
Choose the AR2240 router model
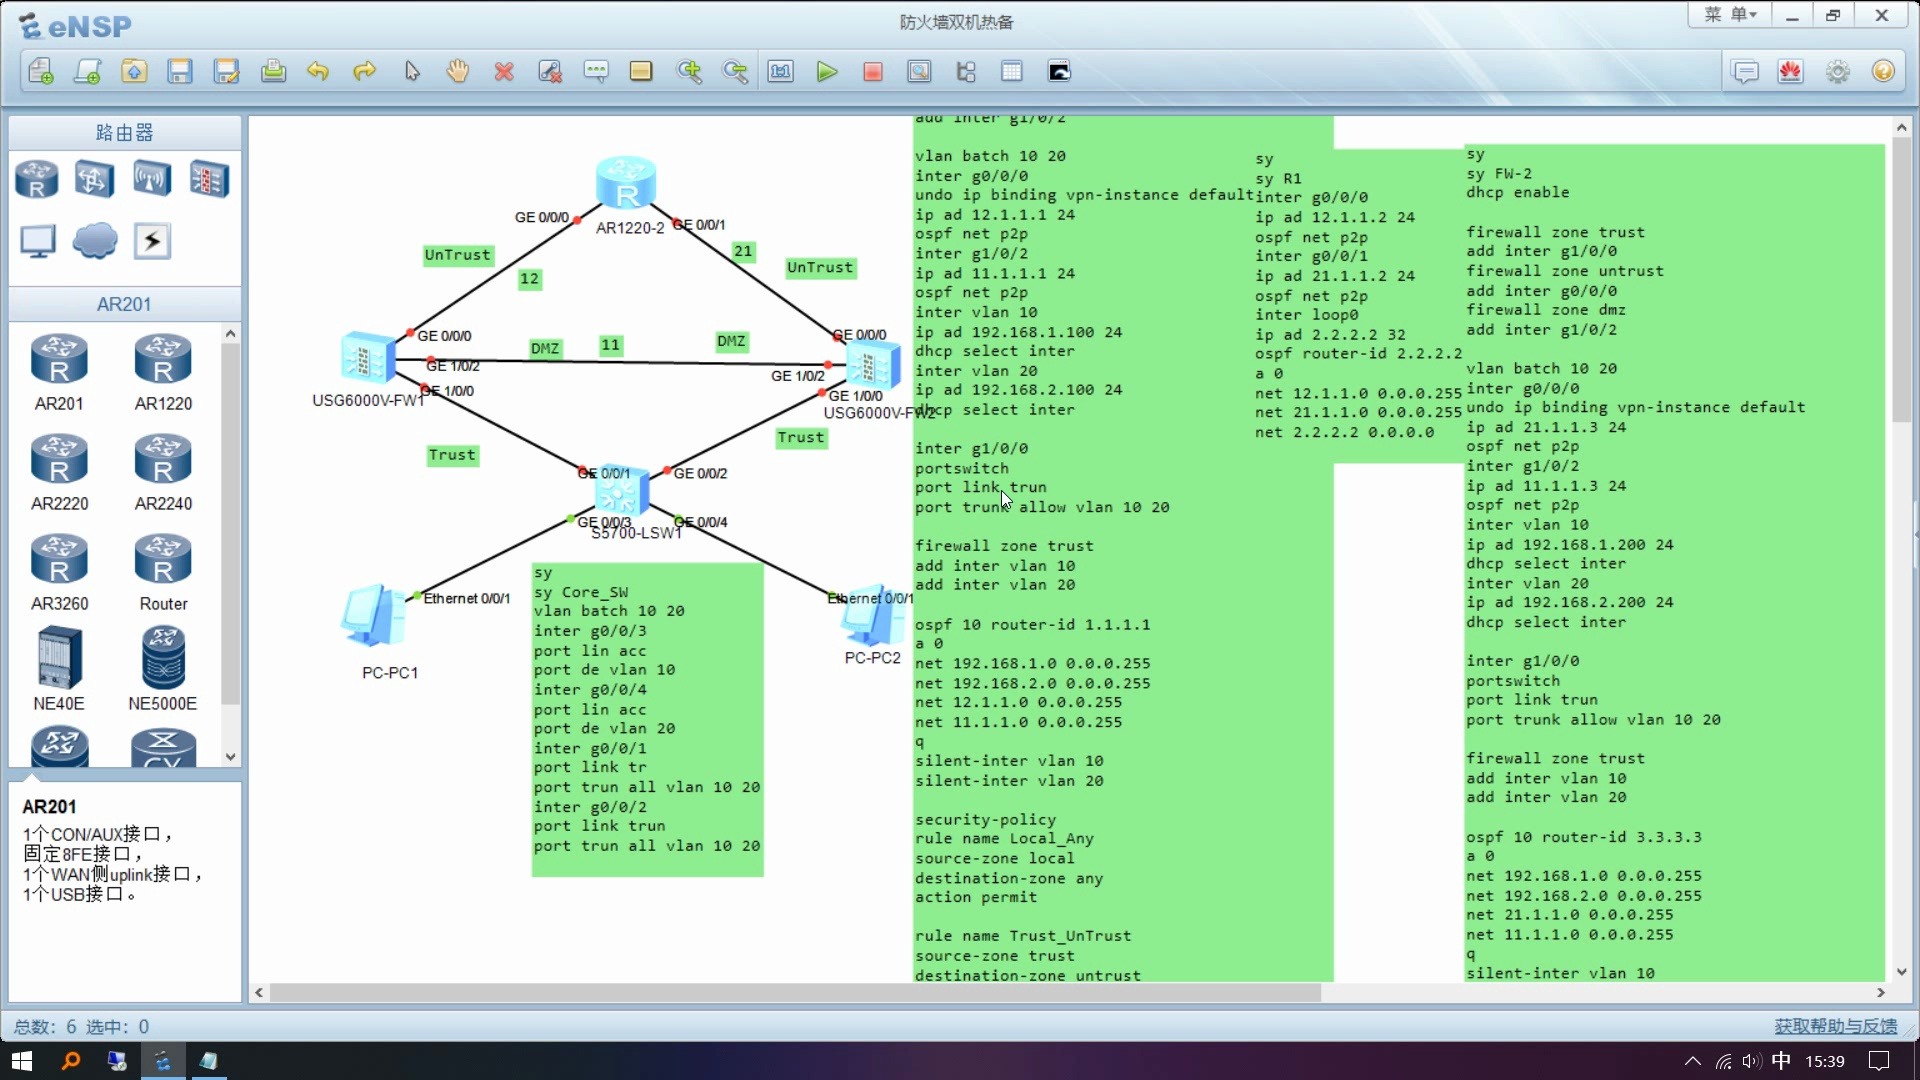163,473
